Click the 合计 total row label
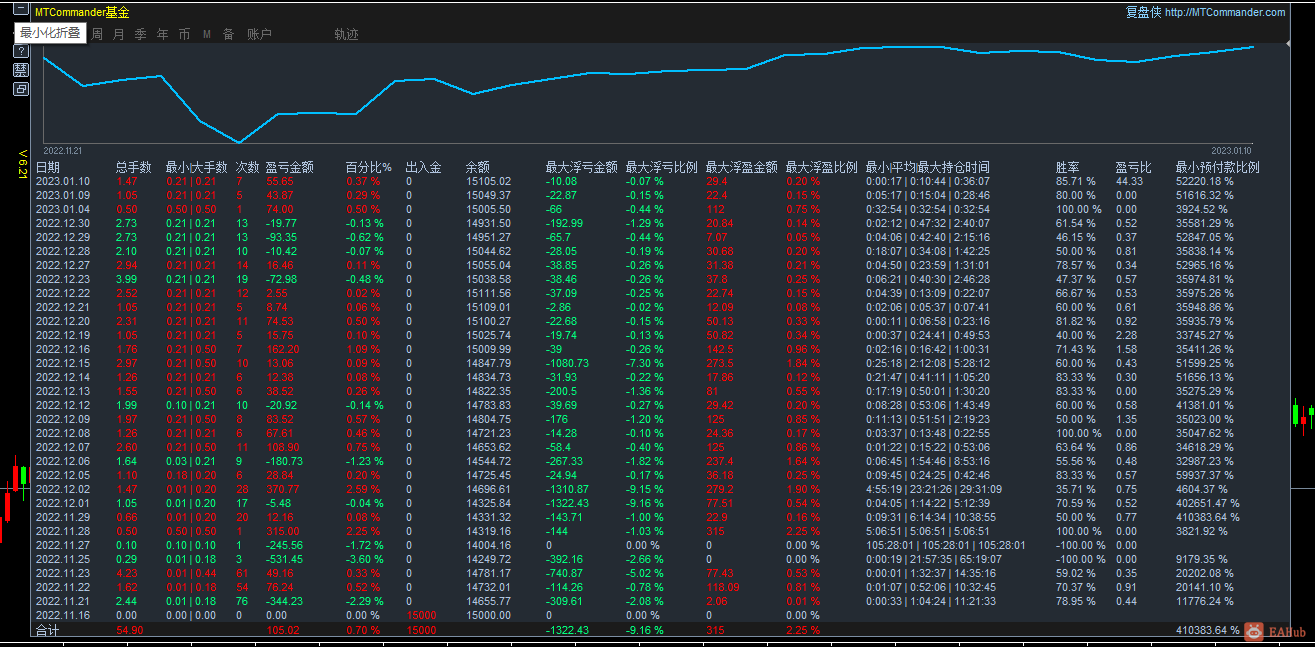Image resolution: width=1315 pixels, height=647 pixels. [48, 631]
